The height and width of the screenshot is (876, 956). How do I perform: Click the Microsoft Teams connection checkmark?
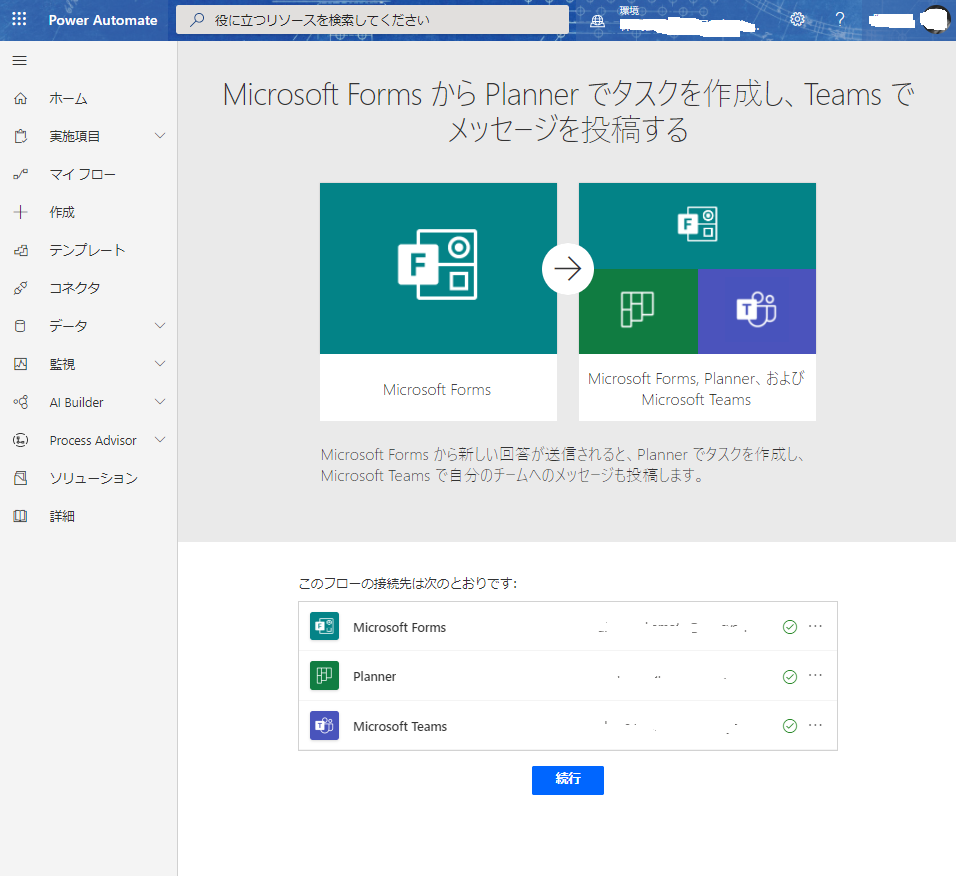[x=790, y=725]
